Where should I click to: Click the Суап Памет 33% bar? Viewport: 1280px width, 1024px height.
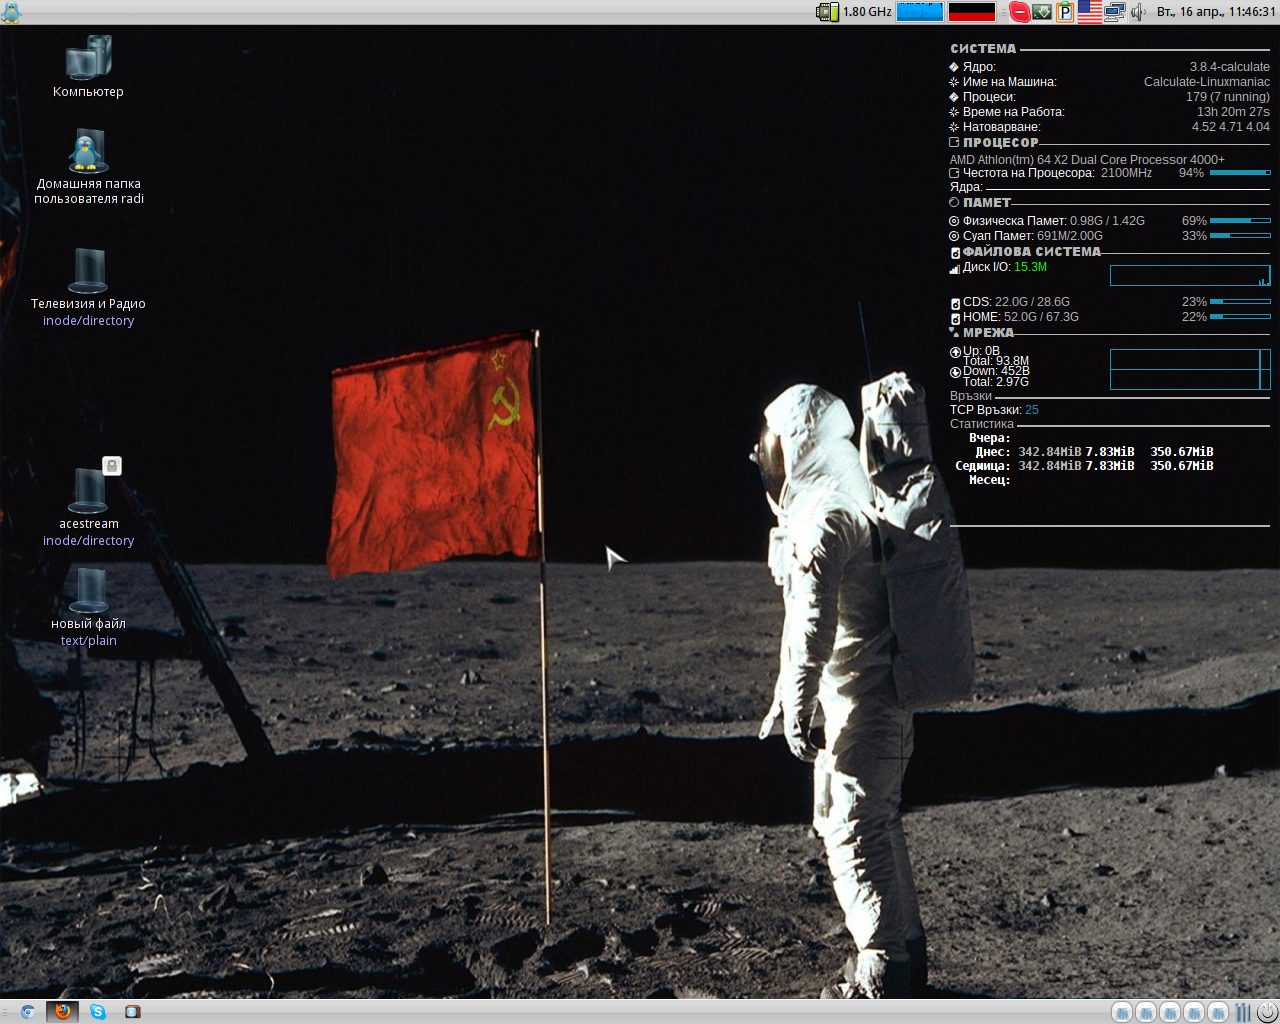point(1240,235)
